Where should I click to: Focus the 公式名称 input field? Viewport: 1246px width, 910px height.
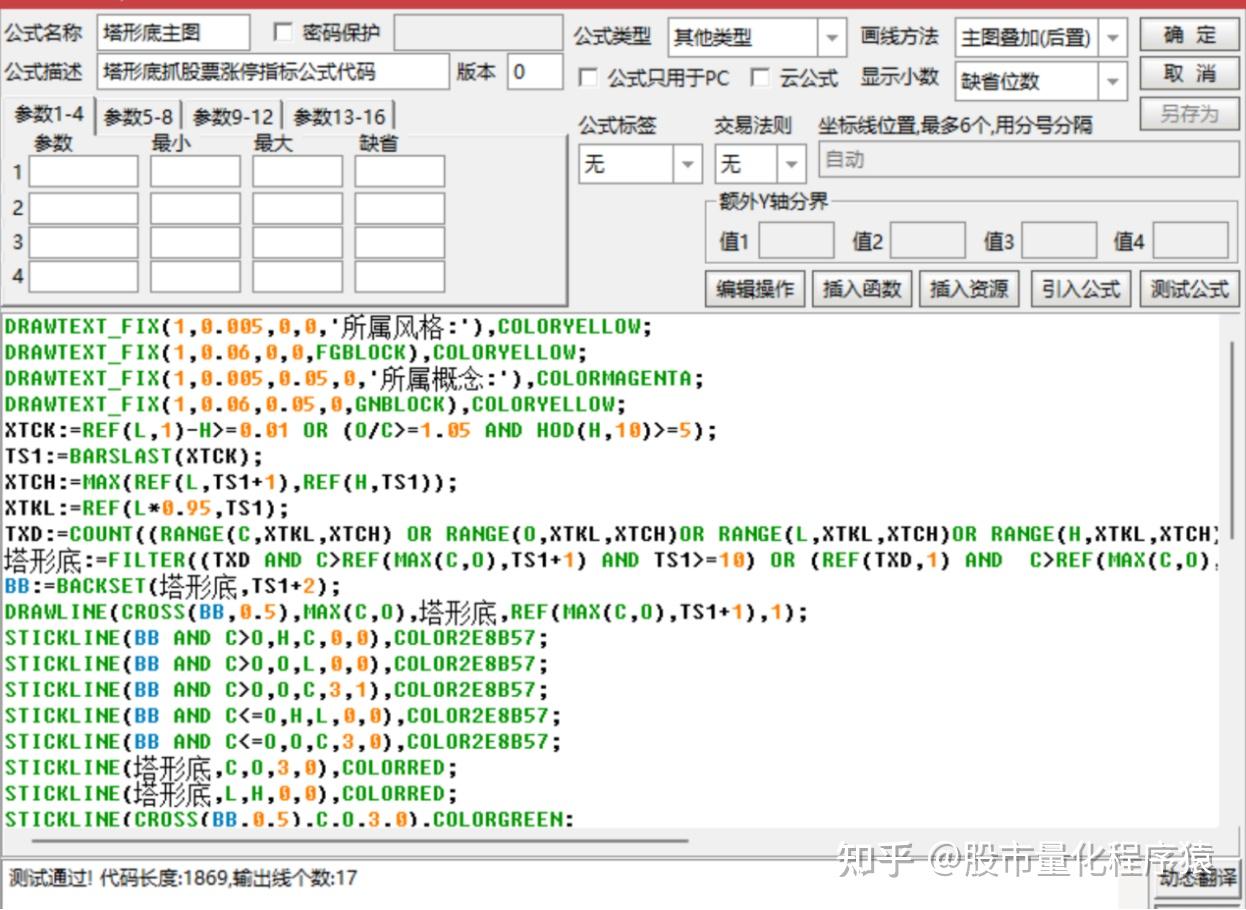[174, 34]
